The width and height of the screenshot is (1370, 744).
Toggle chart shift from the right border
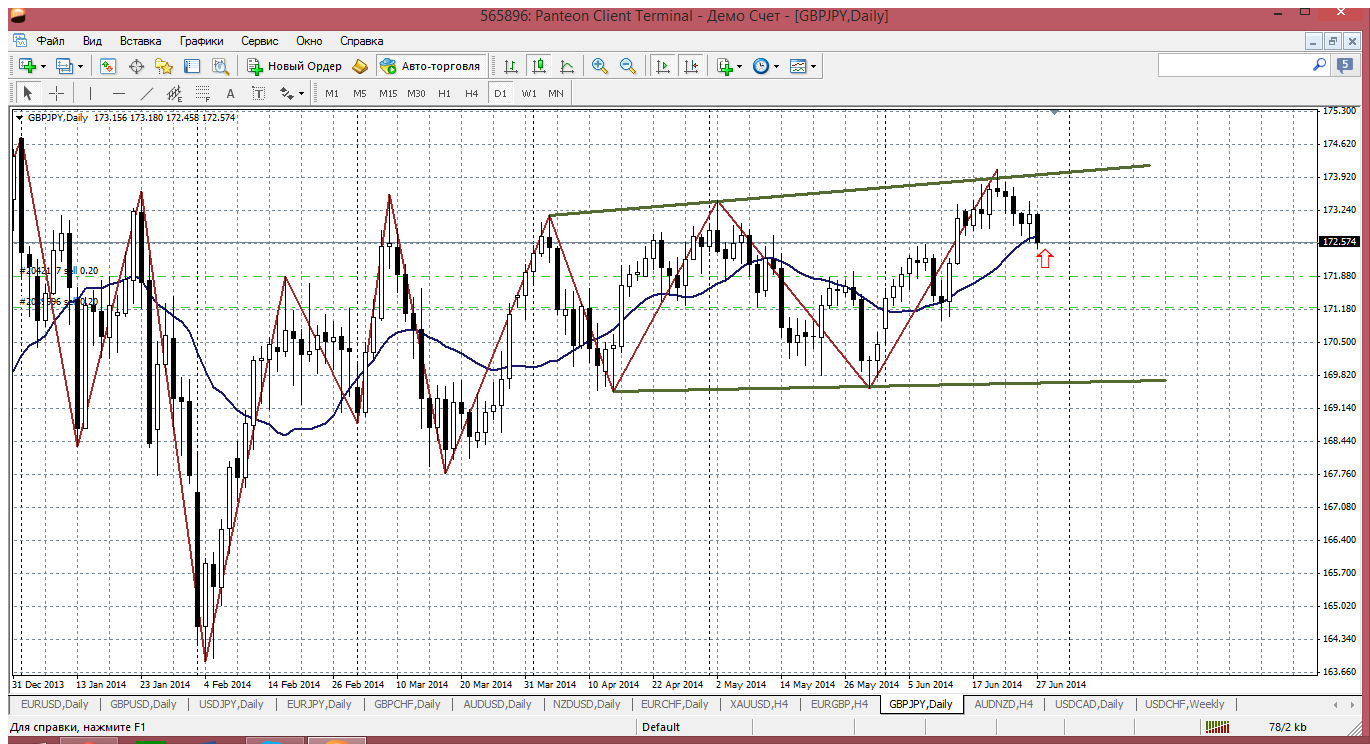(691, 66)
